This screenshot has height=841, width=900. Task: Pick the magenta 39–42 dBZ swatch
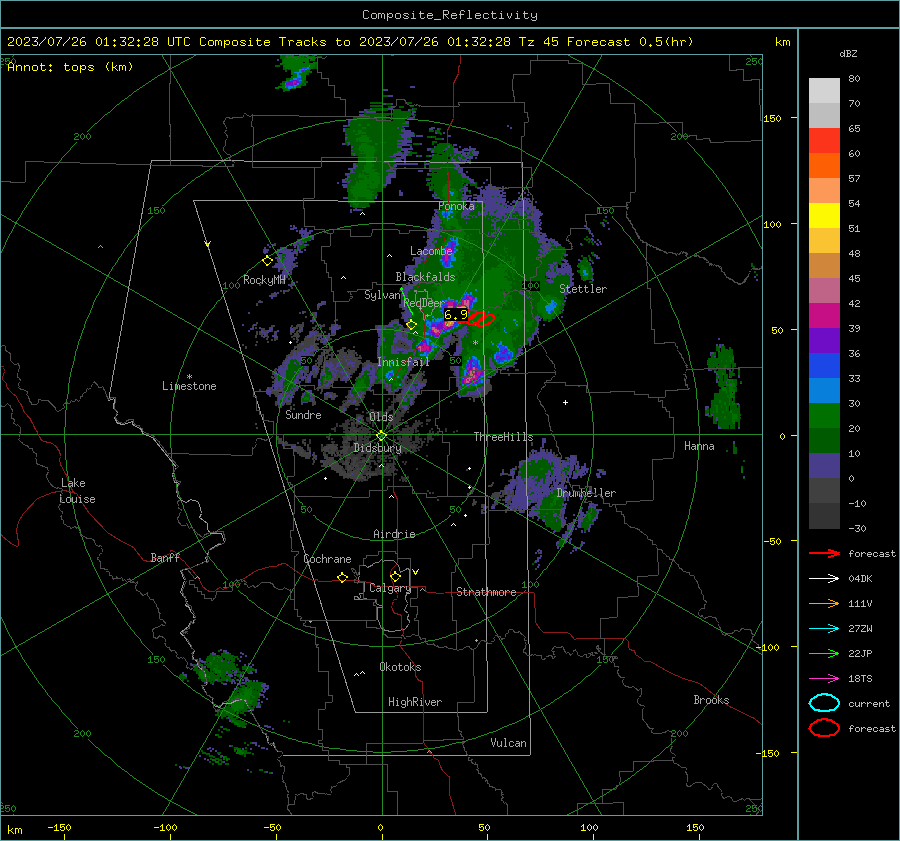[824, 316]
